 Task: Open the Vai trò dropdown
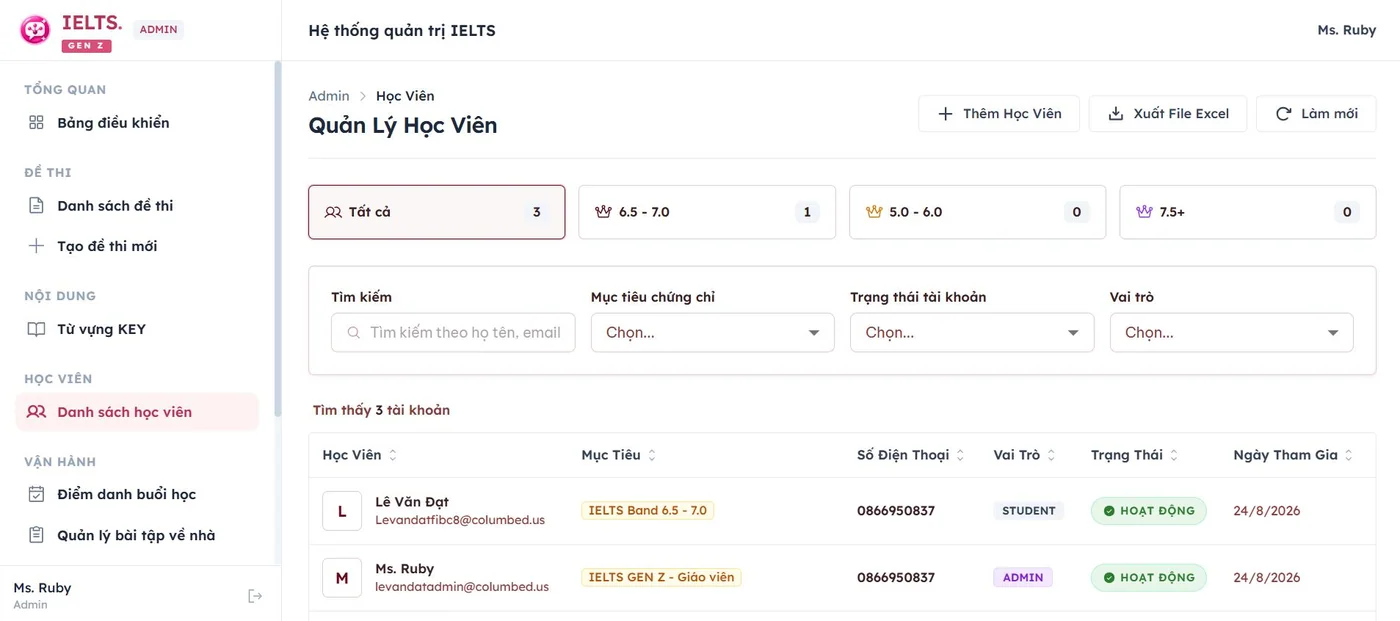[1232, 333]
